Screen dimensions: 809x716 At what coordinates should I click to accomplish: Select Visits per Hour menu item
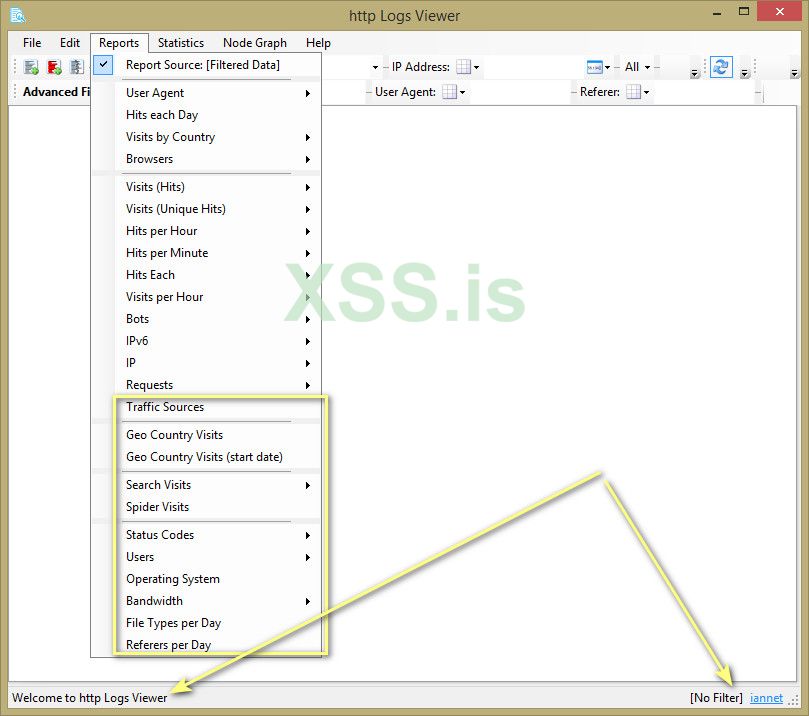click(206, 297)
